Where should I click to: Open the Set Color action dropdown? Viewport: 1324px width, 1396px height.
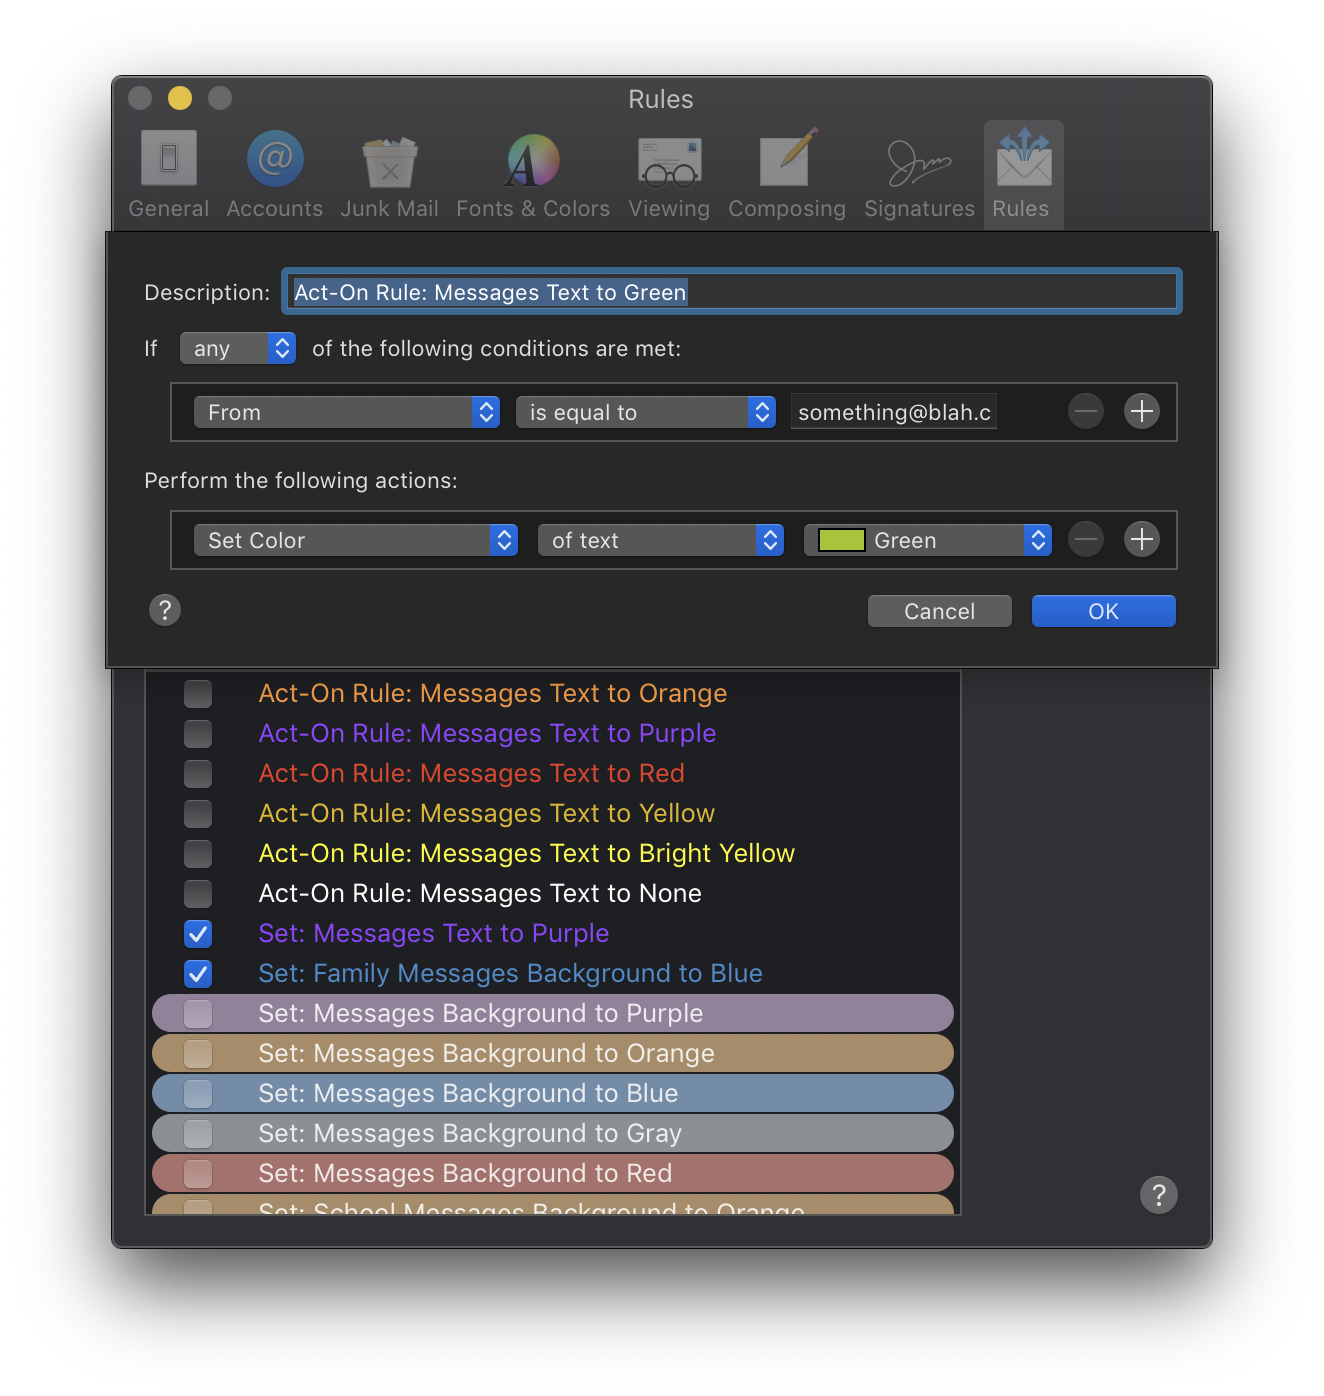point(356,540)
